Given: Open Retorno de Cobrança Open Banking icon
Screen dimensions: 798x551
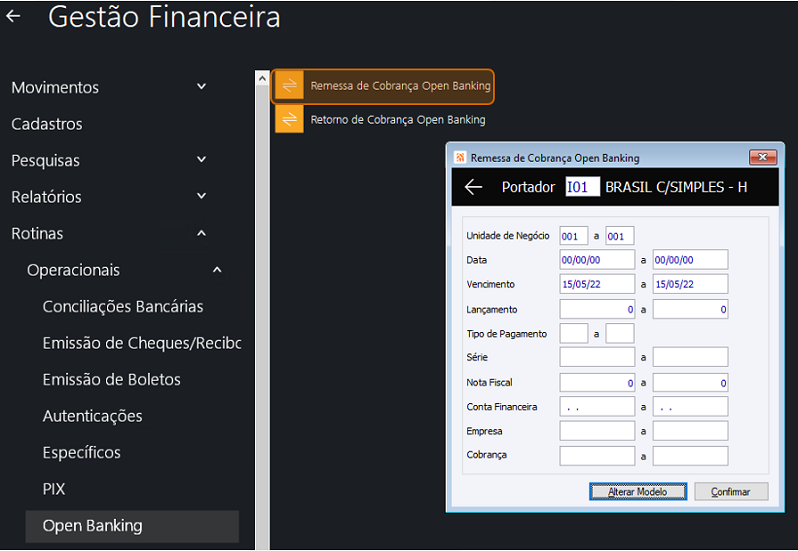Looking at the screenshot, I should coord(289,119).
